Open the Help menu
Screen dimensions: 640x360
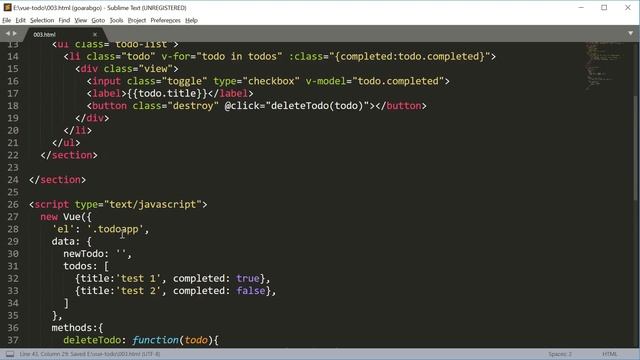[x=191, y=20]
